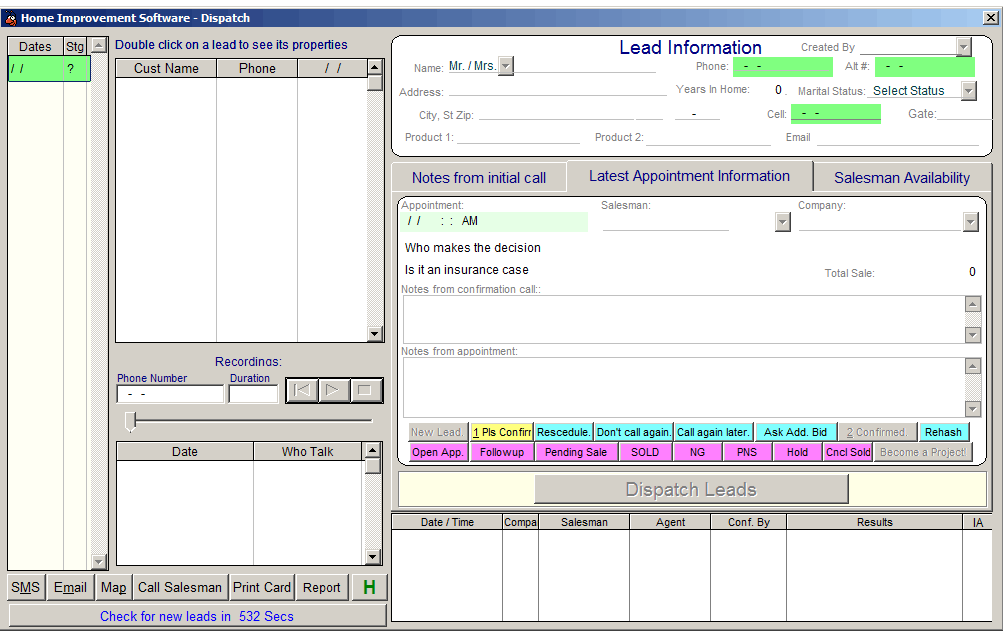Click the Dates column header

35,46
